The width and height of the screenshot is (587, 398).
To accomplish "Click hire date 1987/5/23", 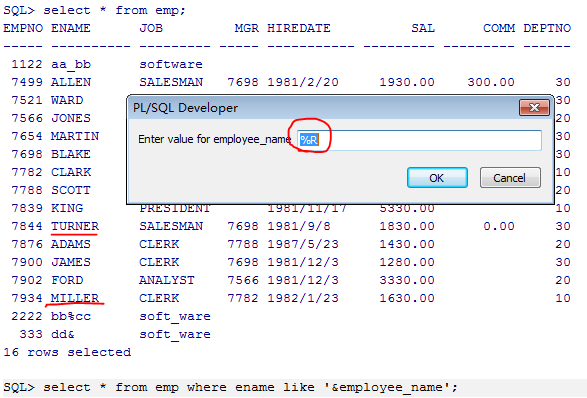I will tap(303, 244).
